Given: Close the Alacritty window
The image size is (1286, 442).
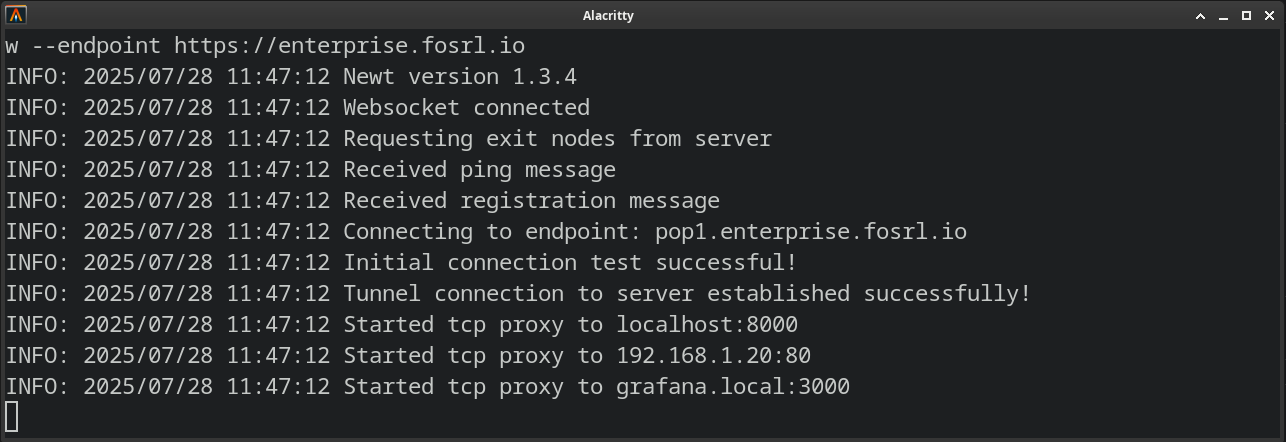Looking at the screenshot, I should (1268, 16).
